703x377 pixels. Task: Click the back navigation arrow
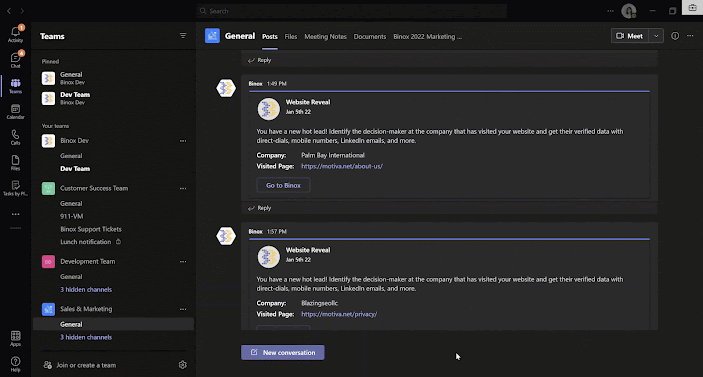(x=9, y=11)
